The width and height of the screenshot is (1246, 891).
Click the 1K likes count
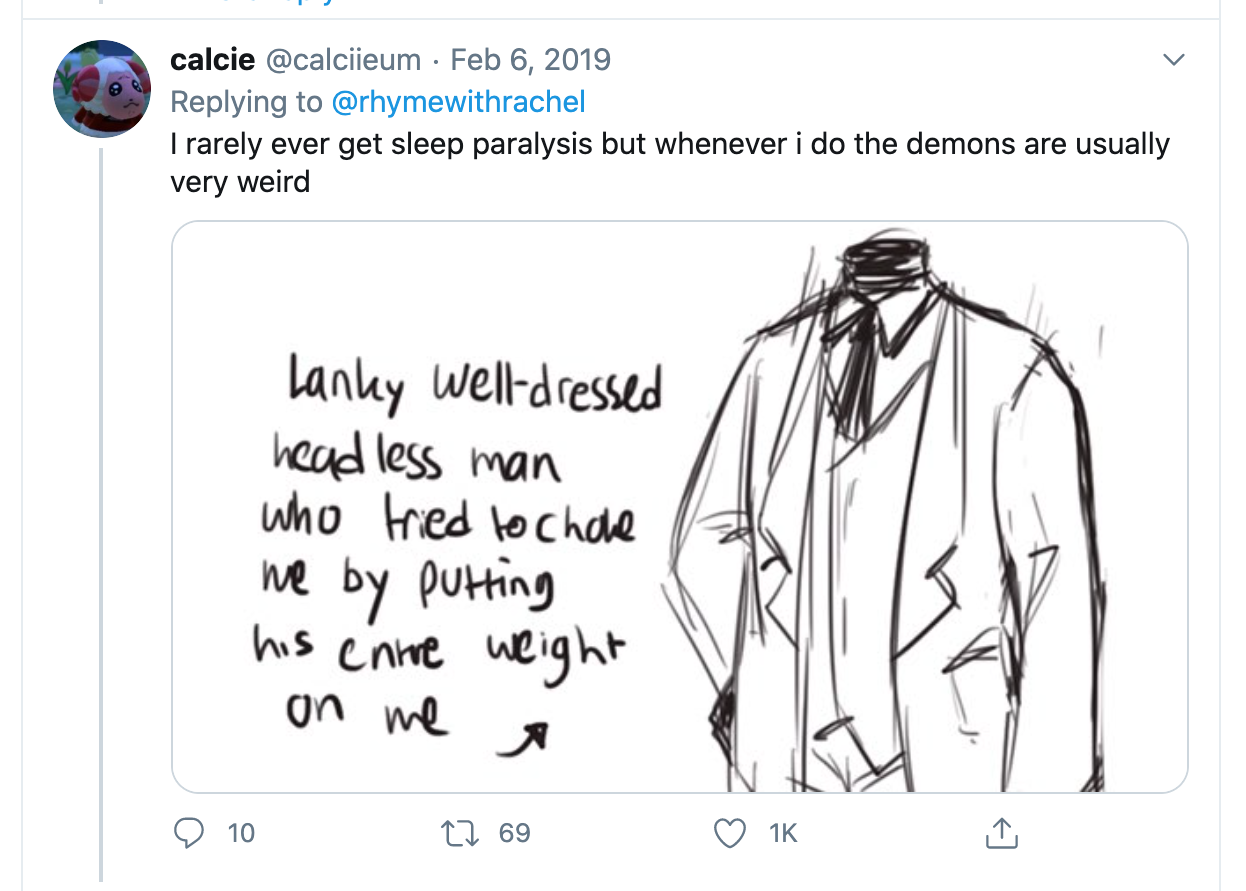[783, 833]
